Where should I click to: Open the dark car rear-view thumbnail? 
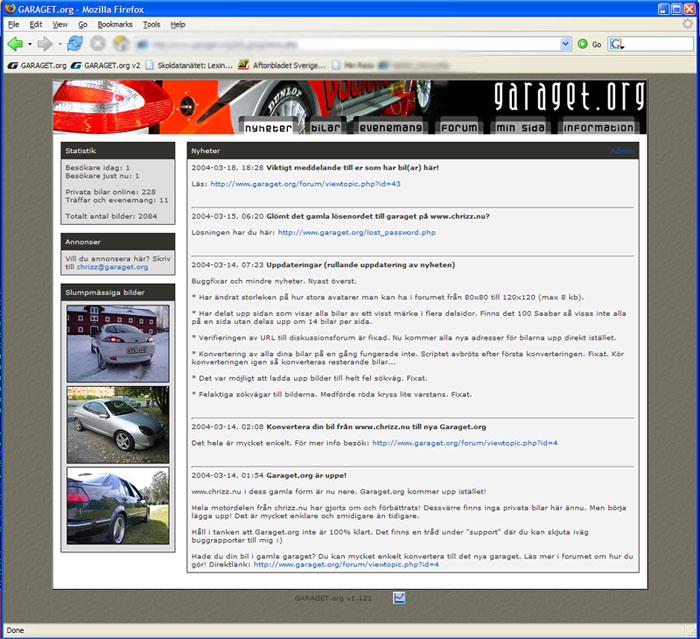(x=118, y=506)
